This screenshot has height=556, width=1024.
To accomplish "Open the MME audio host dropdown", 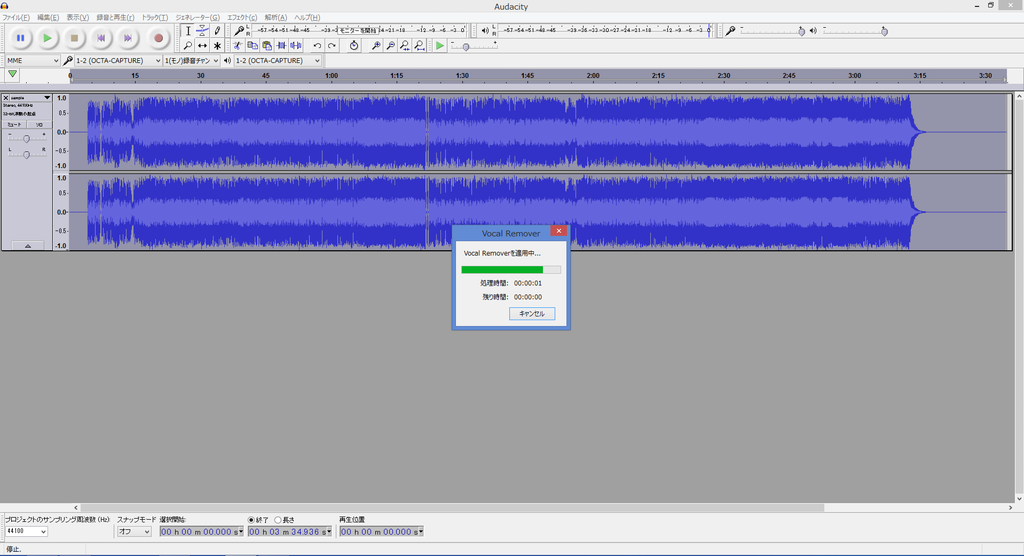I will [x=32, y=61].
